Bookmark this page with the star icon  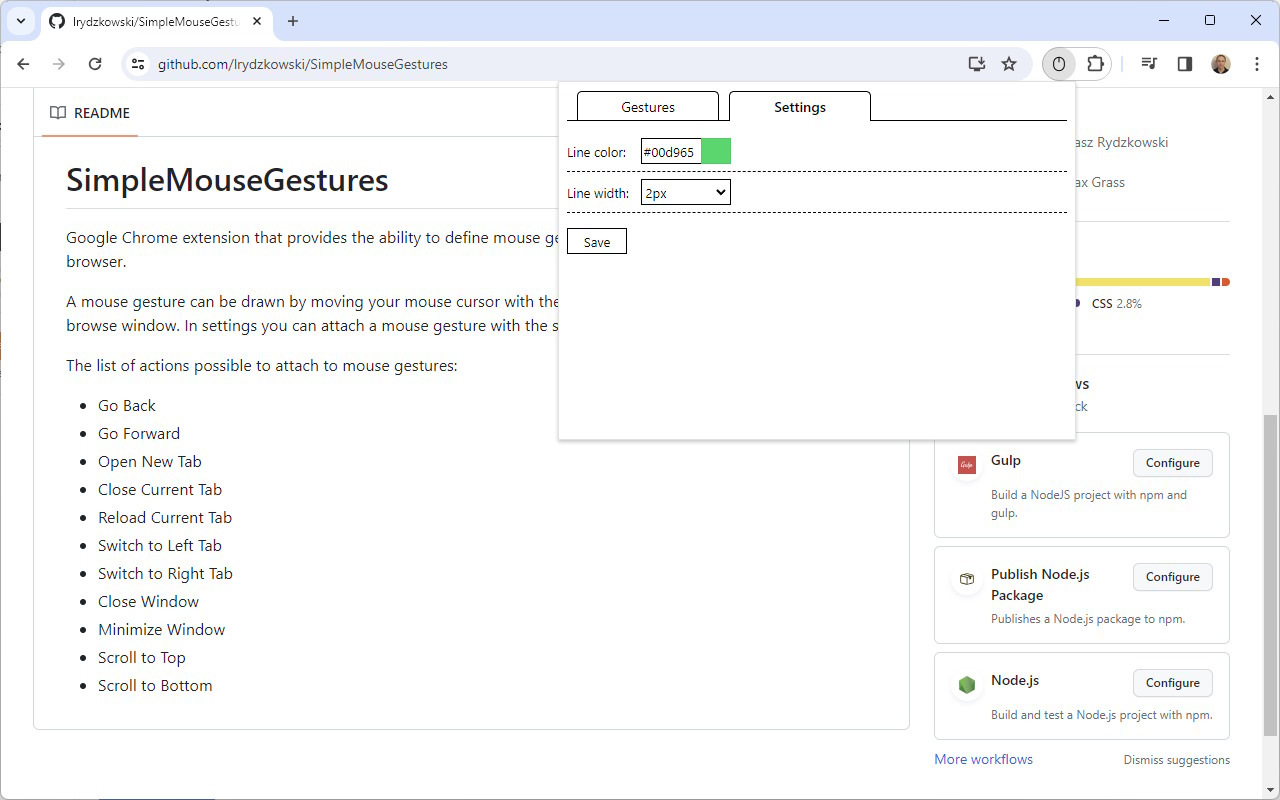1009,64
